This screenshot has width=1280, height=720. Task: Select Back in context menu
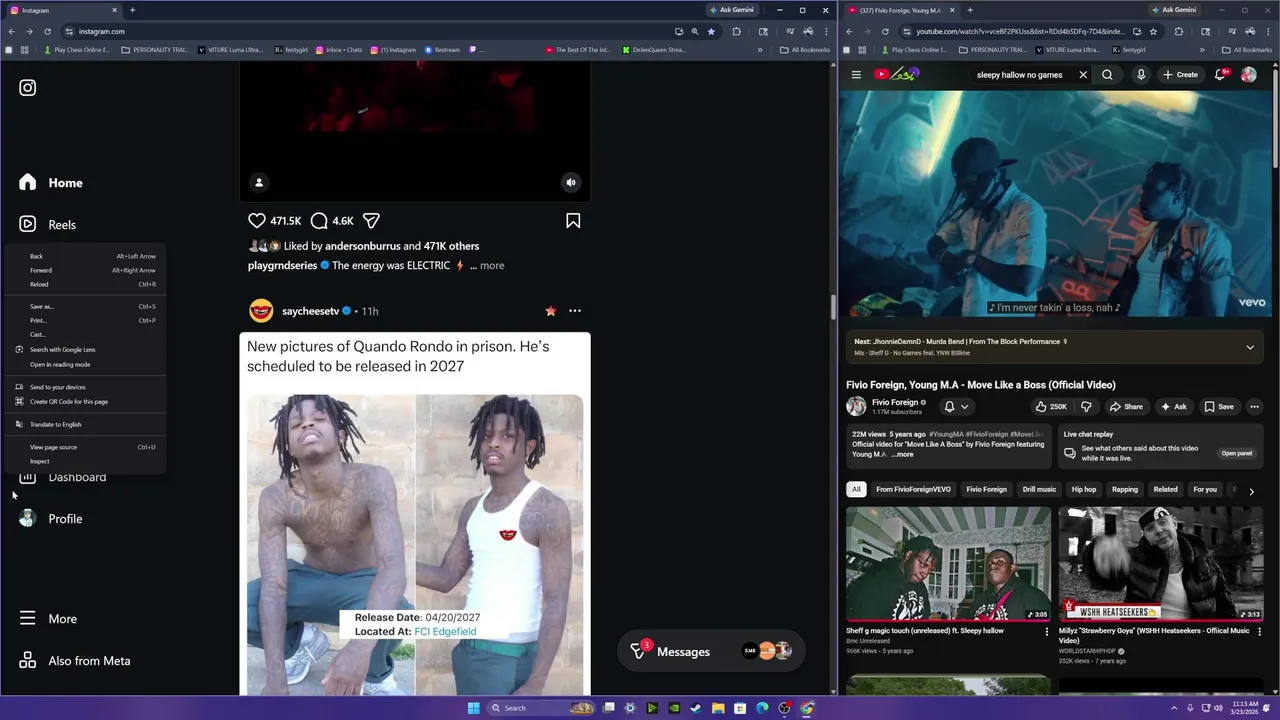pyautogui.click(x=85, y=257)
